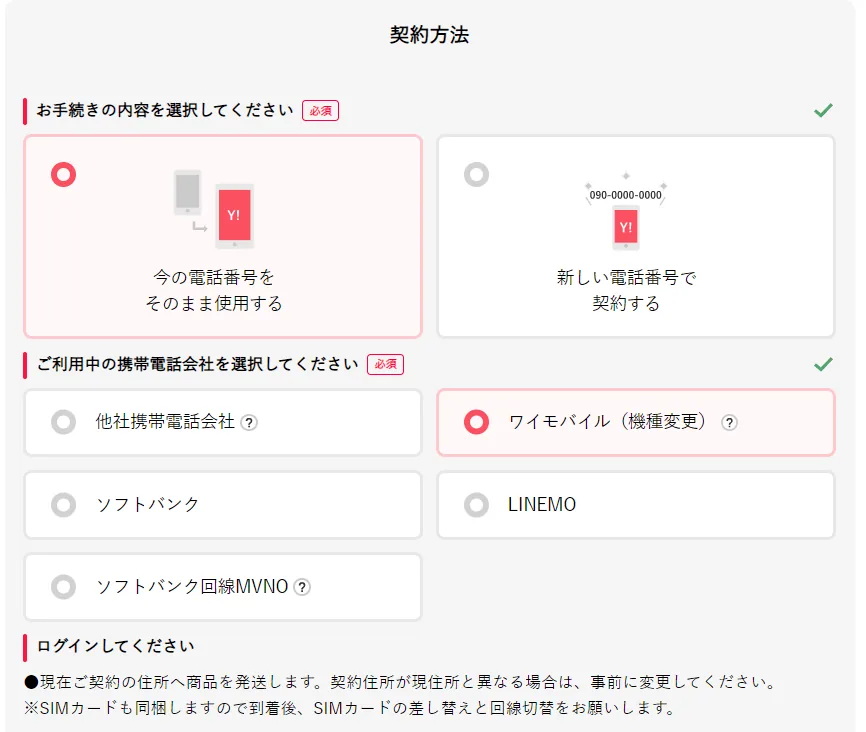Click the two-phone transfer illustration
866x732 pixels.
coord(214,209)
